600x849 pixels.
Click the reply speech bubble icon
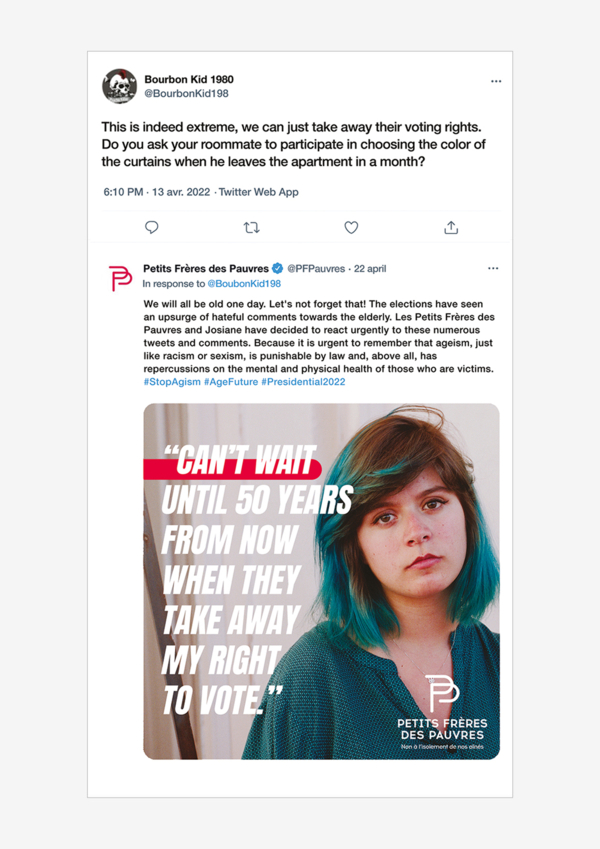coord(152,227)
